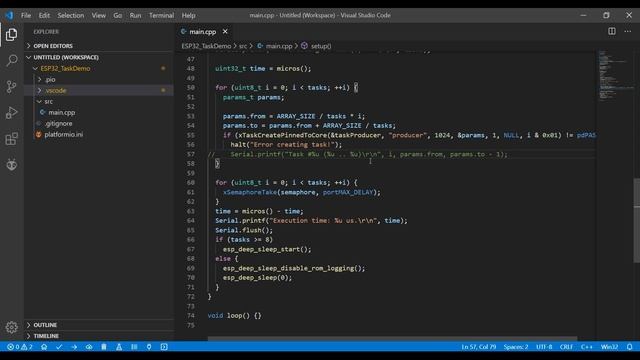The width and height of the screenshot is (640, 360).
Task: Click PlatformIO Clean trash icon
Action: (104, 347)
